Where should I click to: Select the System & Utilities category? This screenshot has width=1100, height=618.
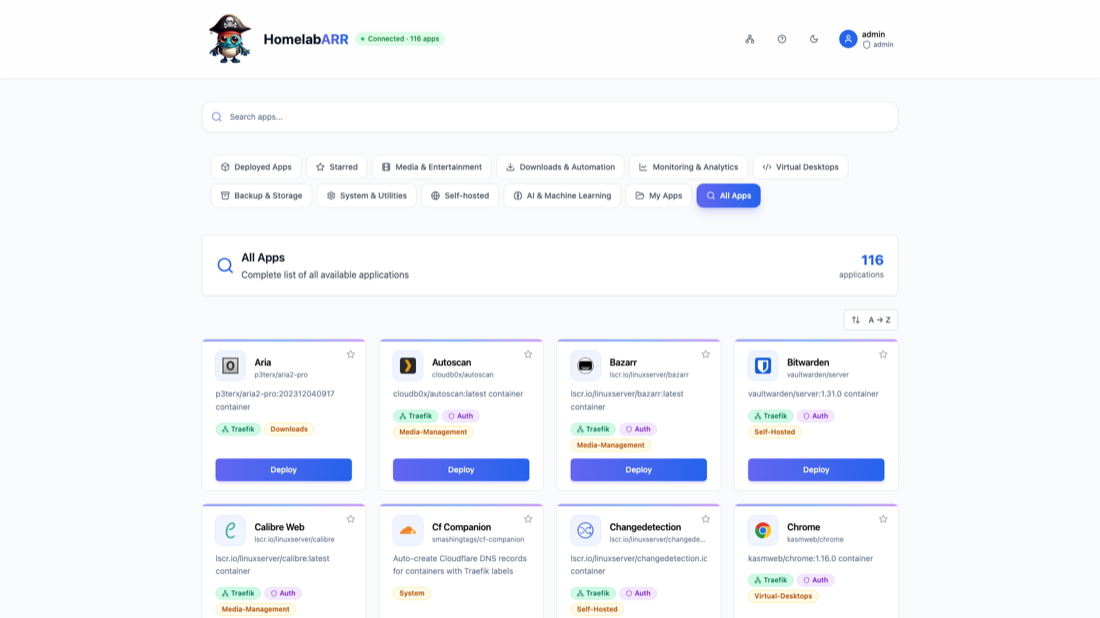(x=366, y=196)
